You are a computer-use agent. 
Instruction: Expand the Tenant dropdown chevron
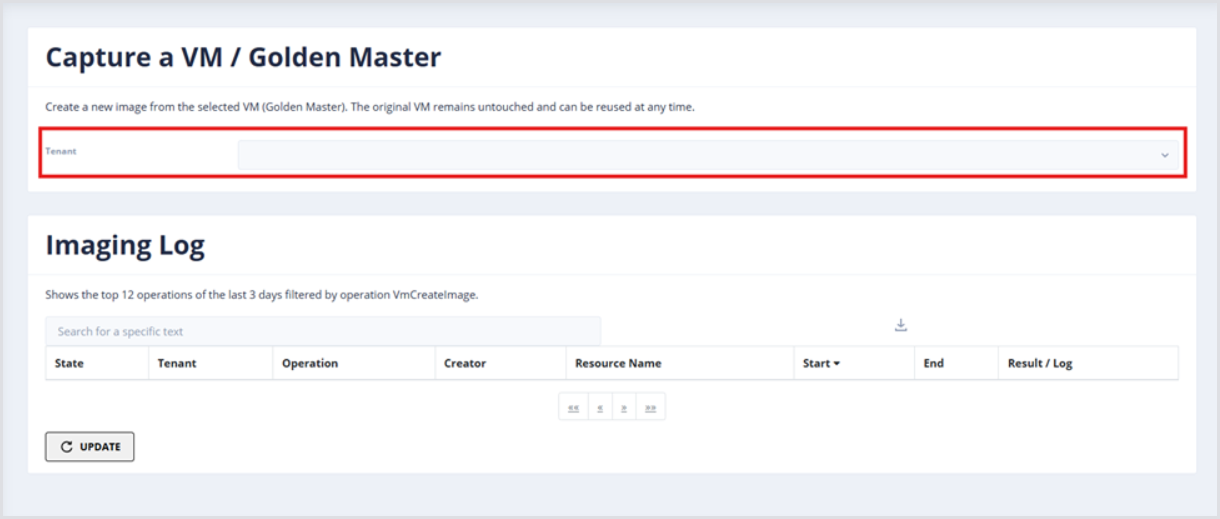[1164, 156]
